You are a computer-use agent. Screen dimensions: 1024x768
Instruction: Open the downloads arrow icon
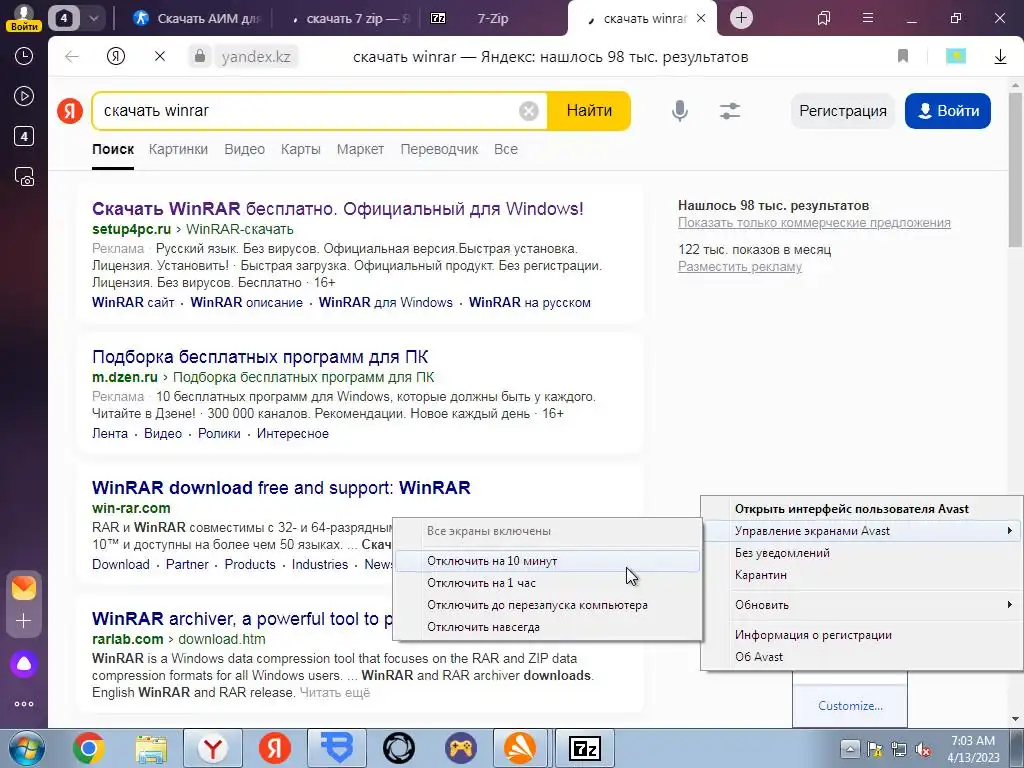pyautogui.click(x=1000, y=57)
